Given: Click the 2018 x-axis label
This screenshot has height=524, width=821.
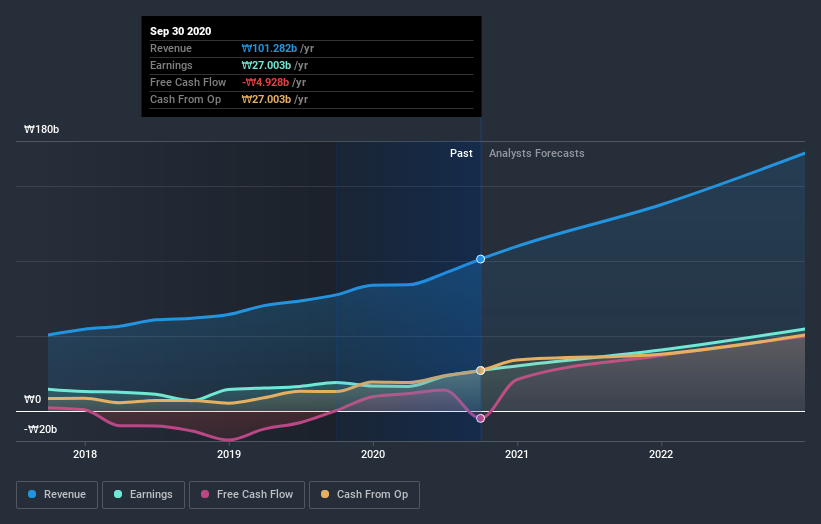Looking at the screenshot, I should (85, 454).
